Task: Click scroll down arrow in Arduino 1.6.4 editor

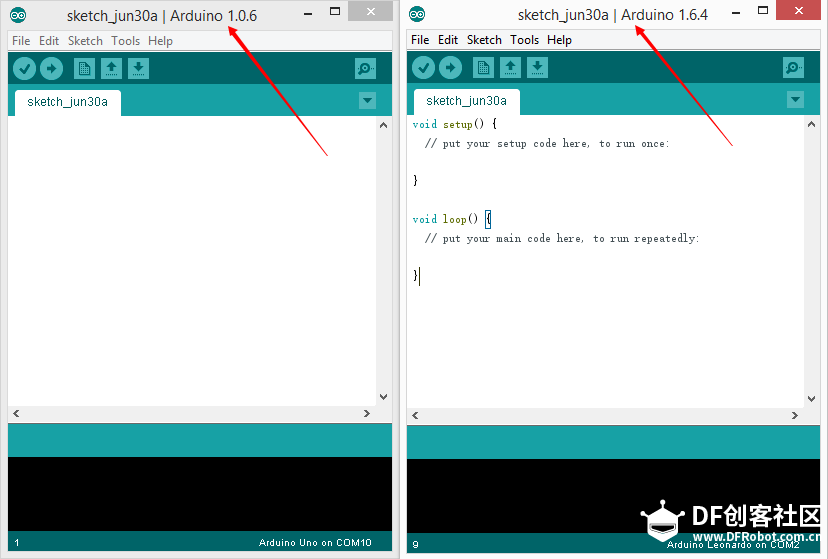Action: (812, 399)
